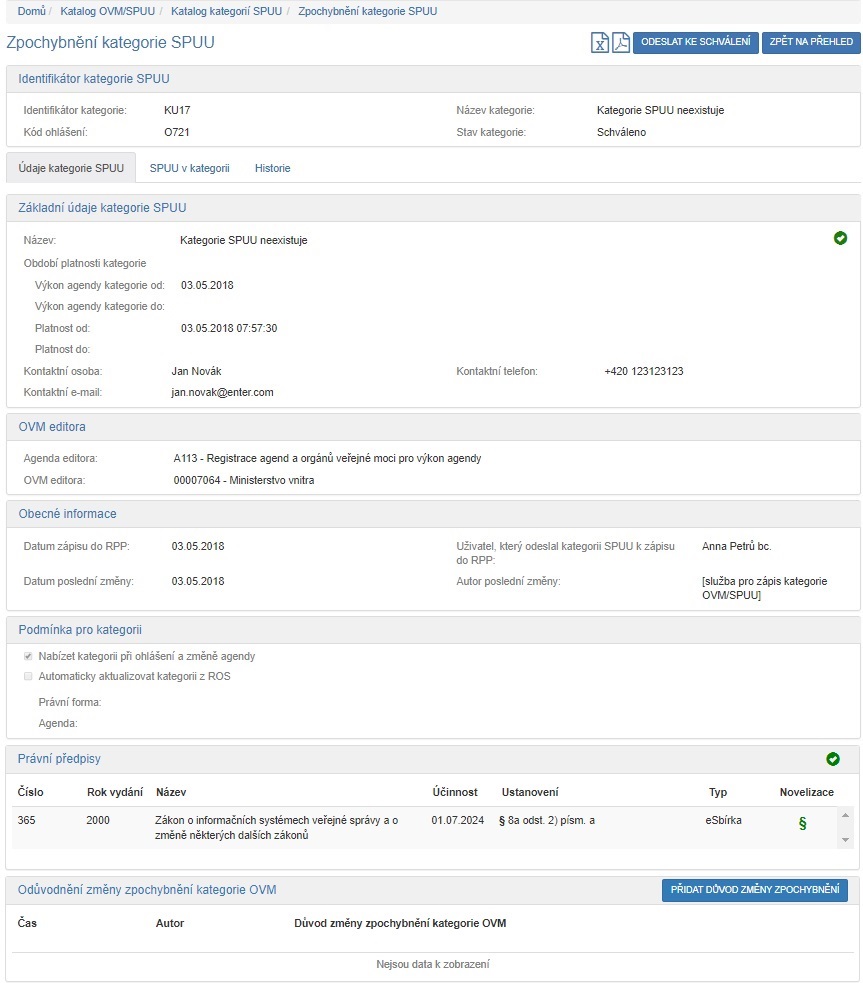This screenshot has width=863, height=983.
Task: Navigate to 'Katalog kategorií SPUU' breadcrumb
Action: point(225,11)
